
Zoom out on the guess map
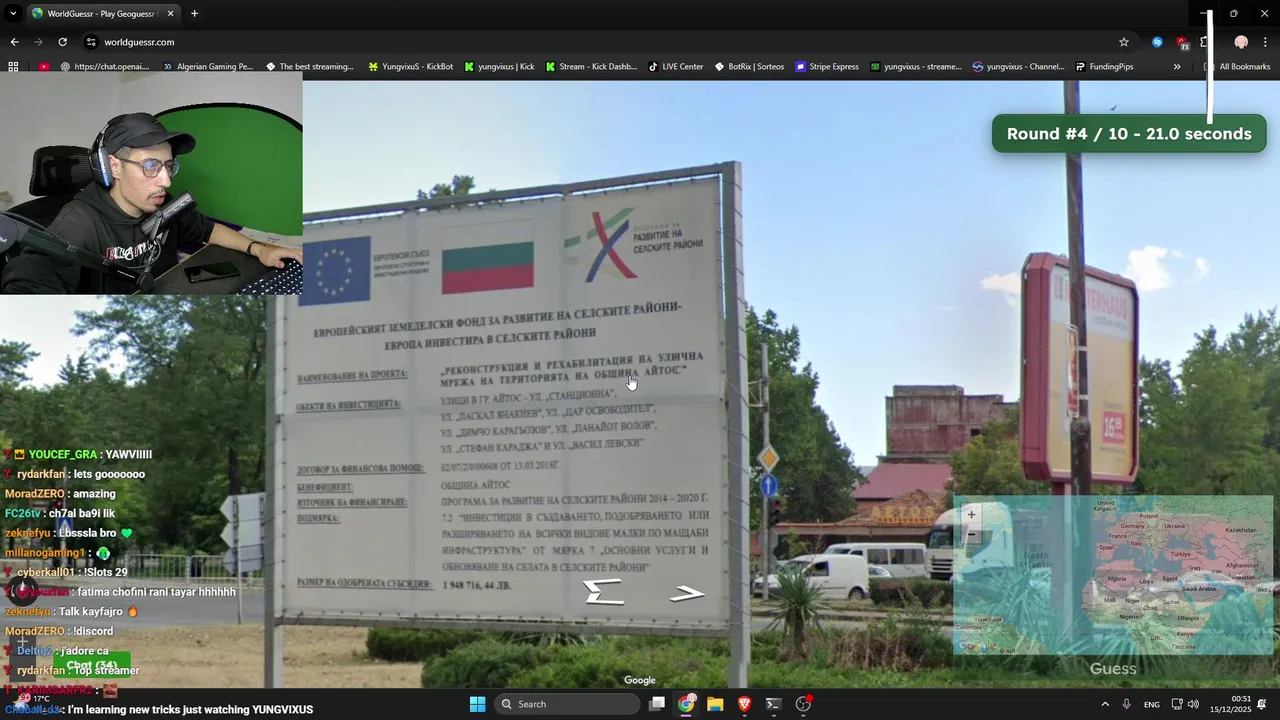pyautogui.click(x=971, y=534)
